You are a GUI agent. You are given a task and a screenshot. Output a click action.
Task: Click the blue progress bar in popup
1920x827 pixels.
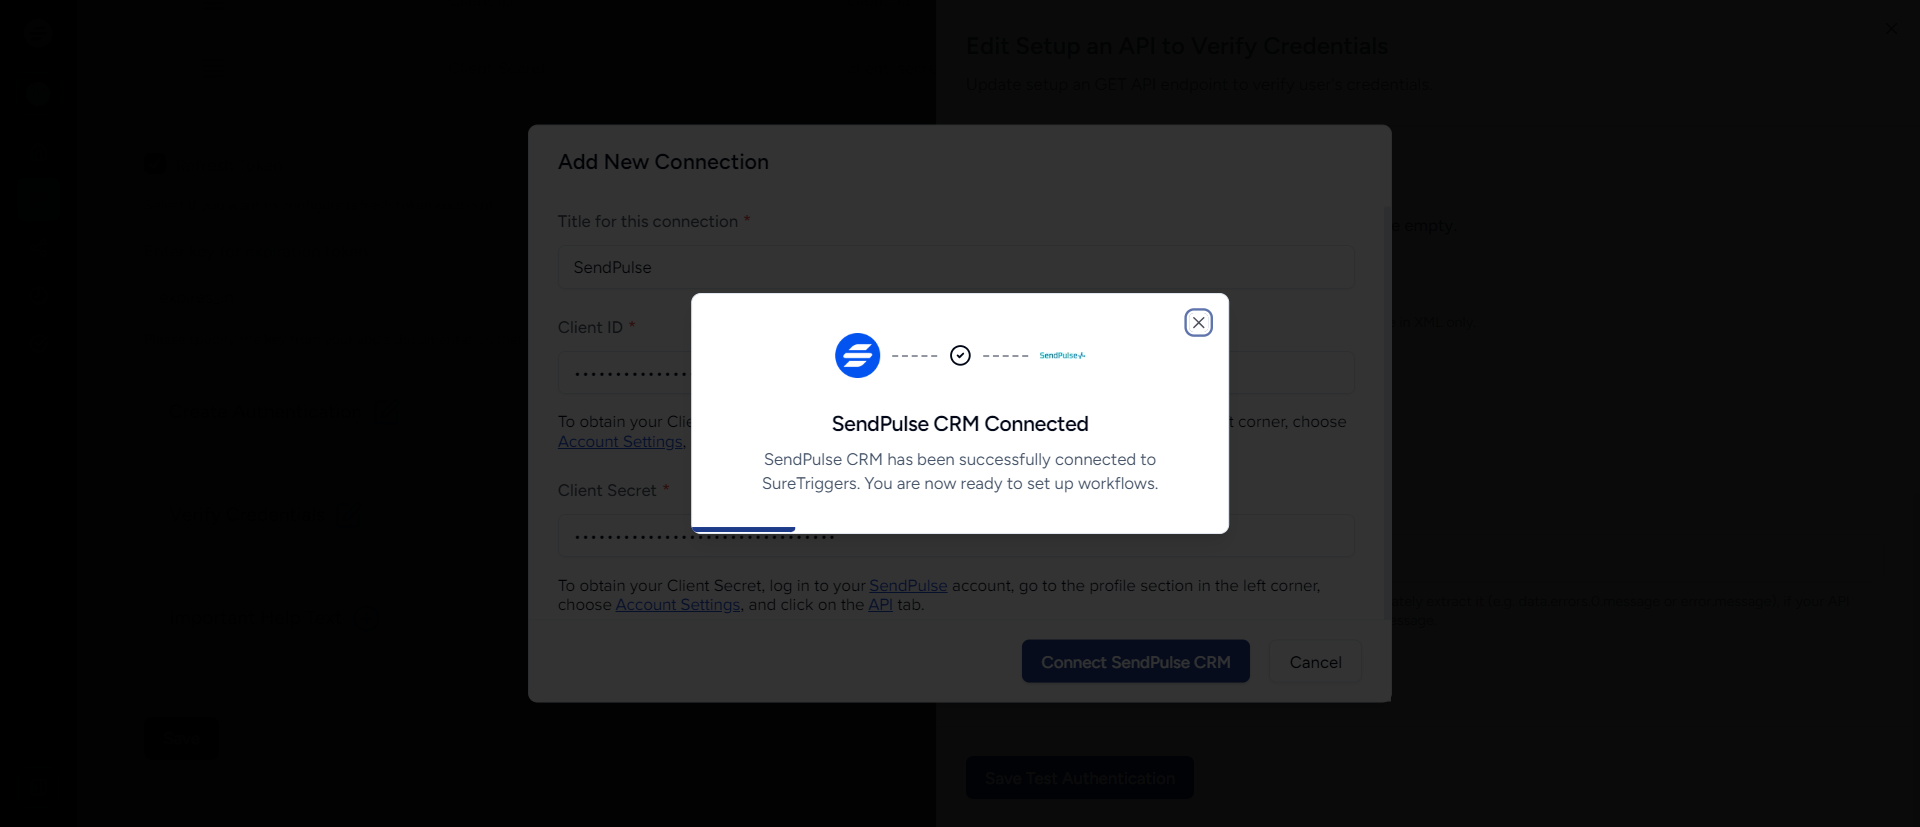pyautogui.click(x=743, y=529)
